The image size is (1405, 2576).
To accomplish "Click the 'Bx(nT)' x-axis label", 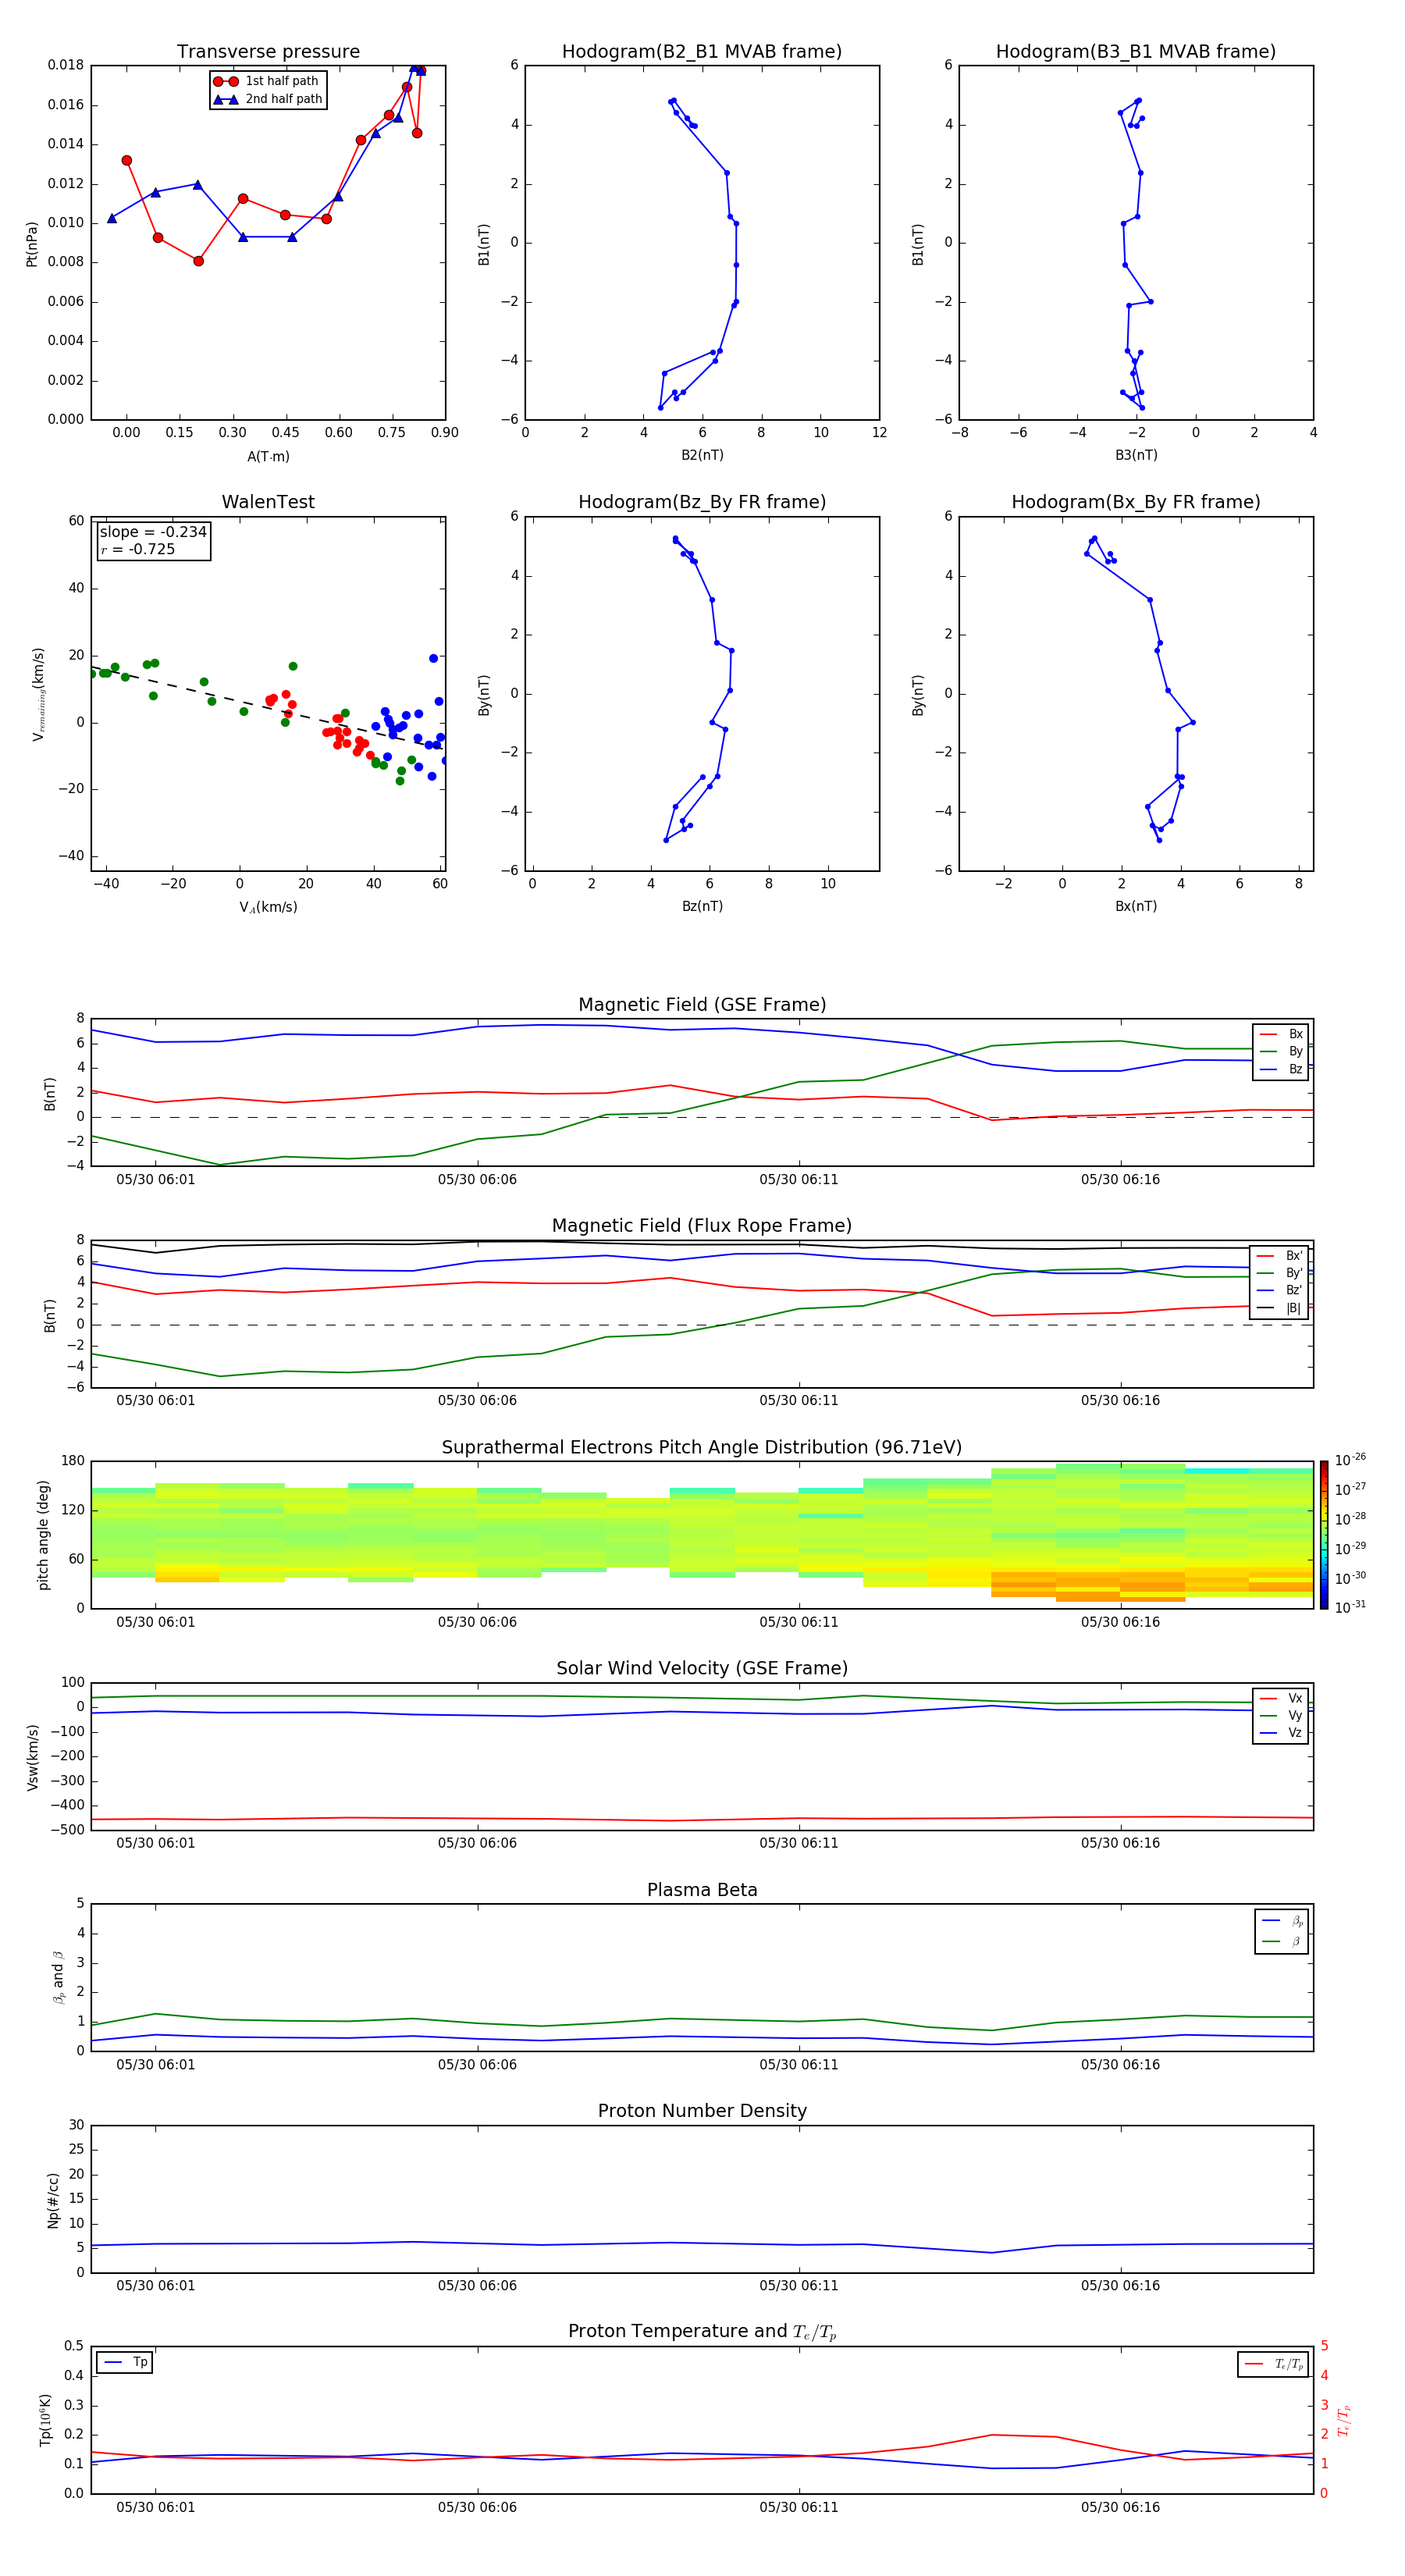I will pyautogui.click(x=1136, y=906).
